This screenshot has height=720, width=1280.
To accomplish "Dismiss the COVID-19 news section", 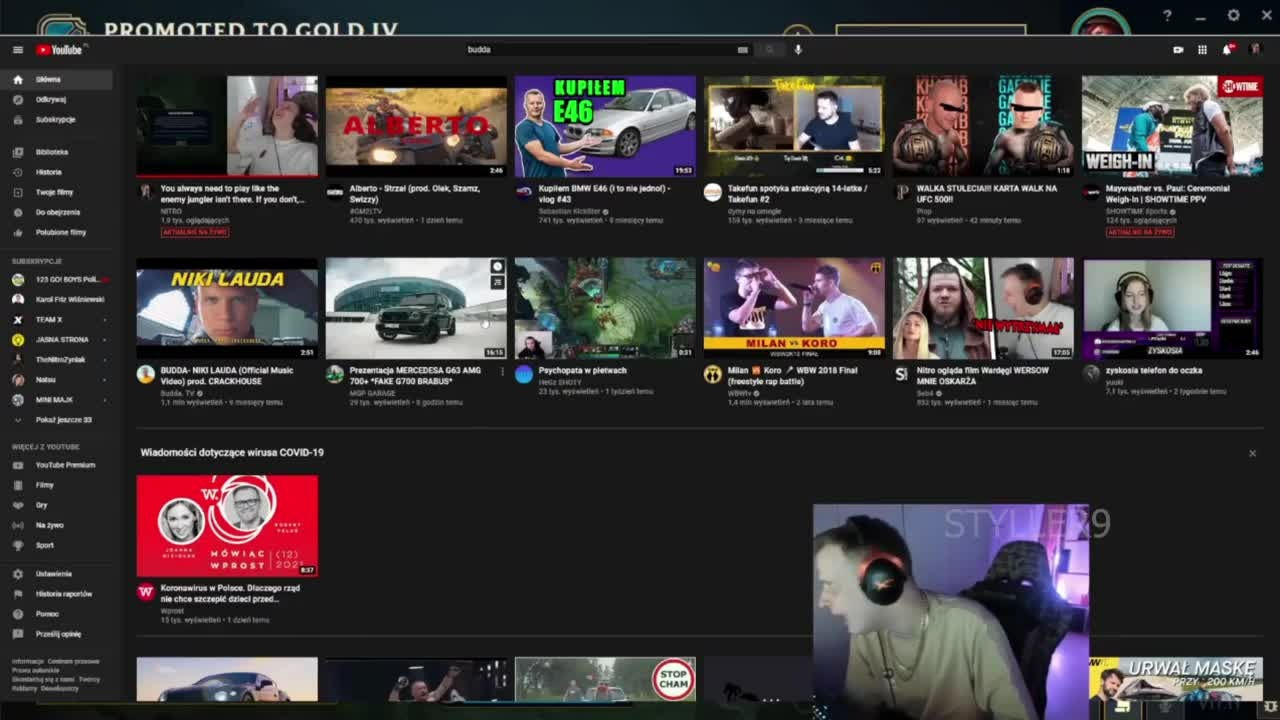I will (1252, 453).
